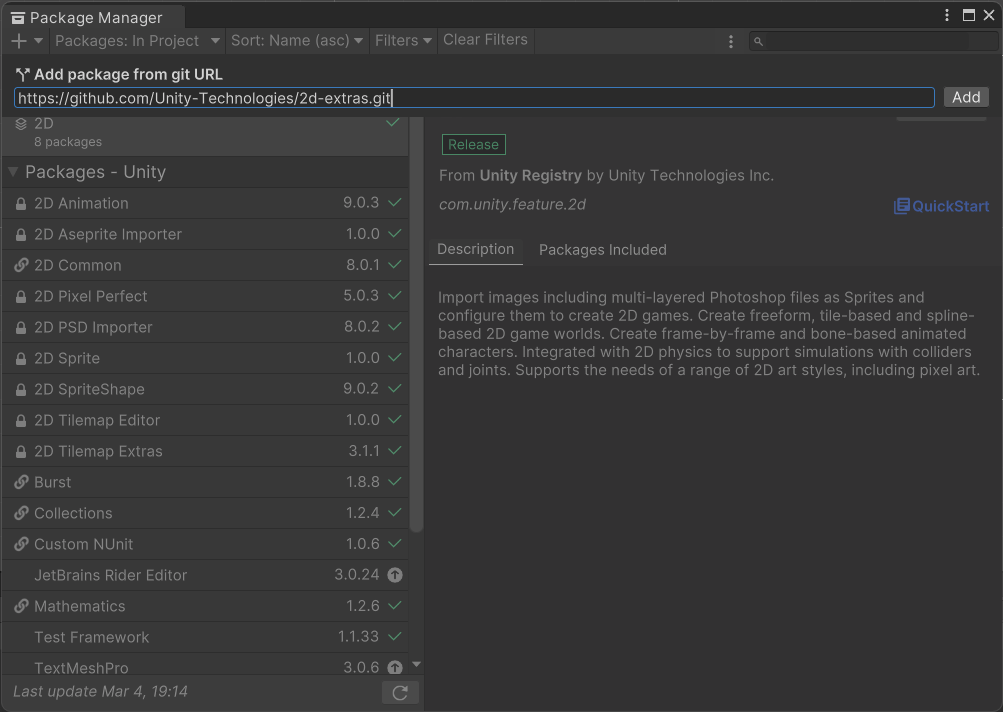Click the lock icon beside 2D Tilemap Extras

coord(21,452)
